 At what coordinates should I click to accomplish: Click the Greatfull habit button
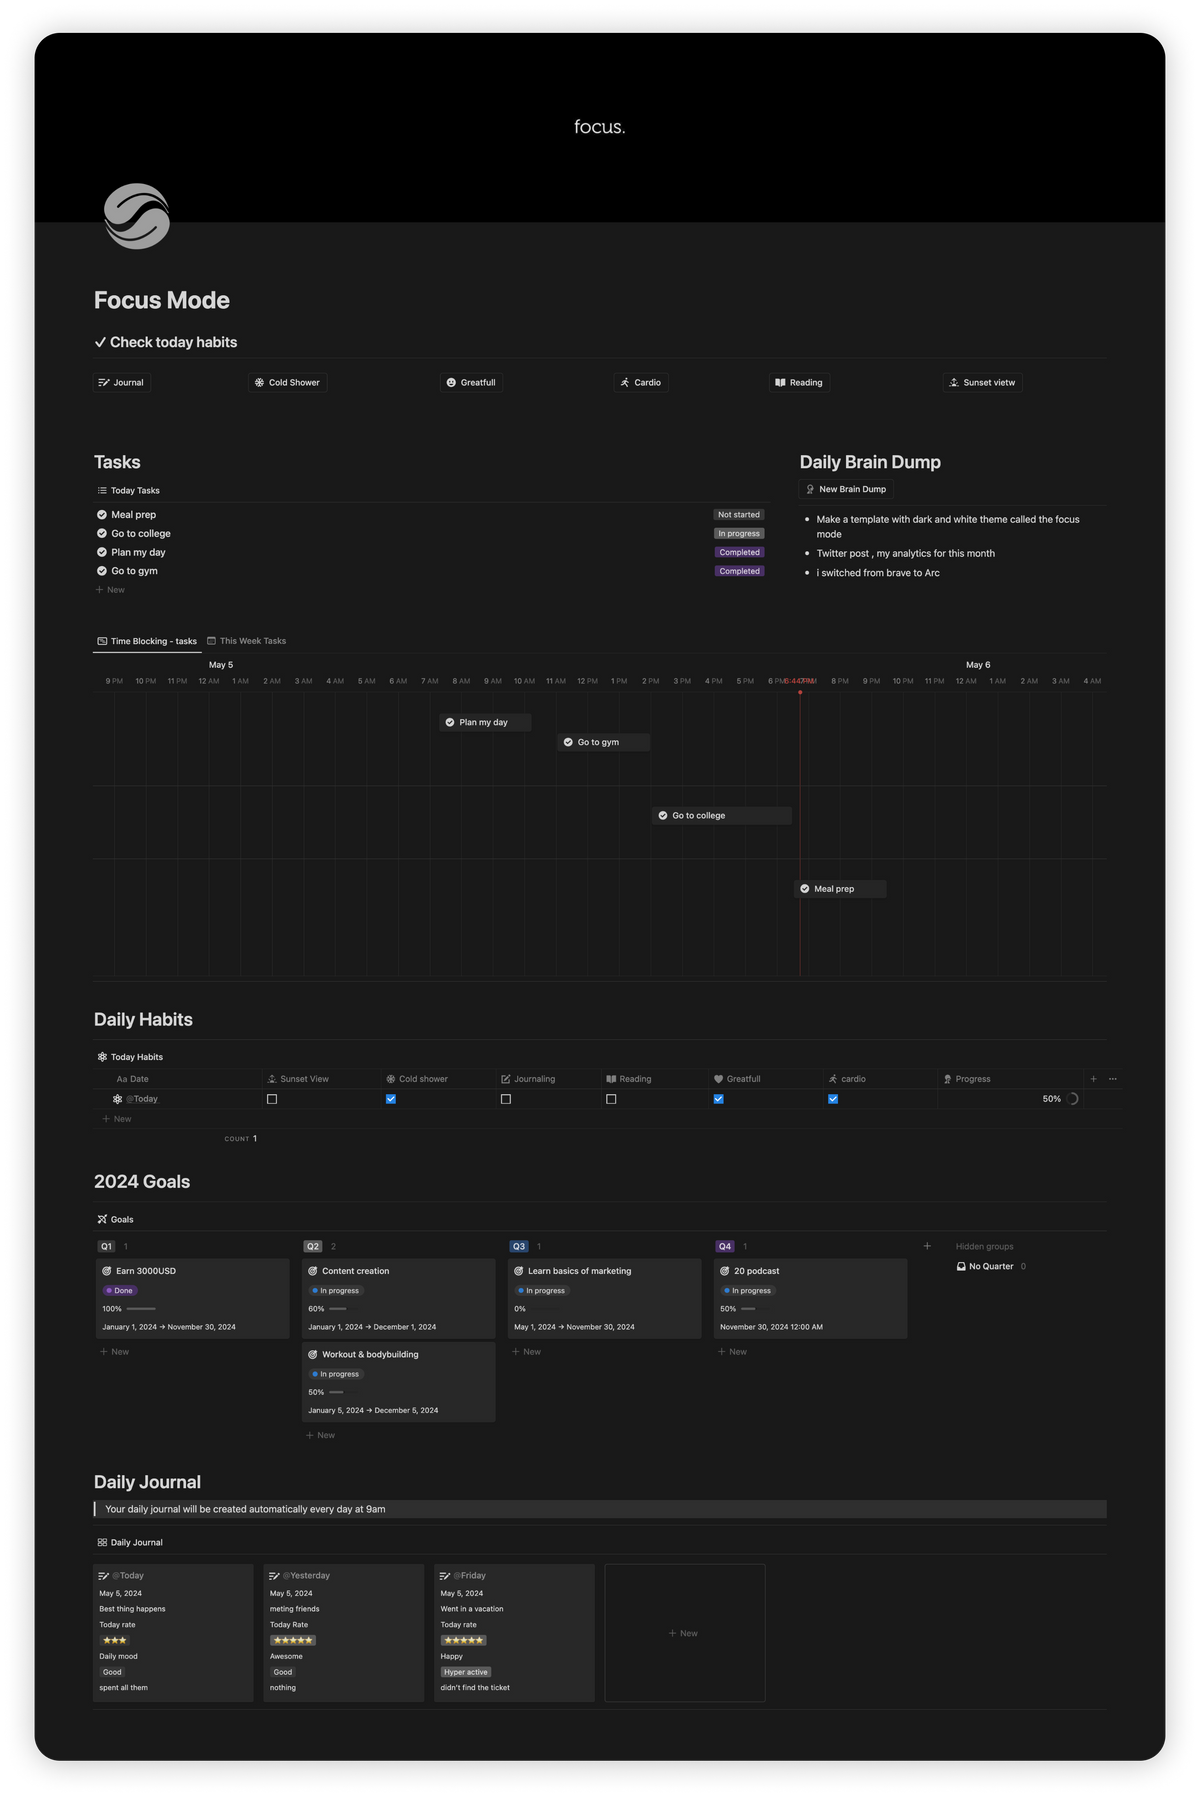click(471, 382)
